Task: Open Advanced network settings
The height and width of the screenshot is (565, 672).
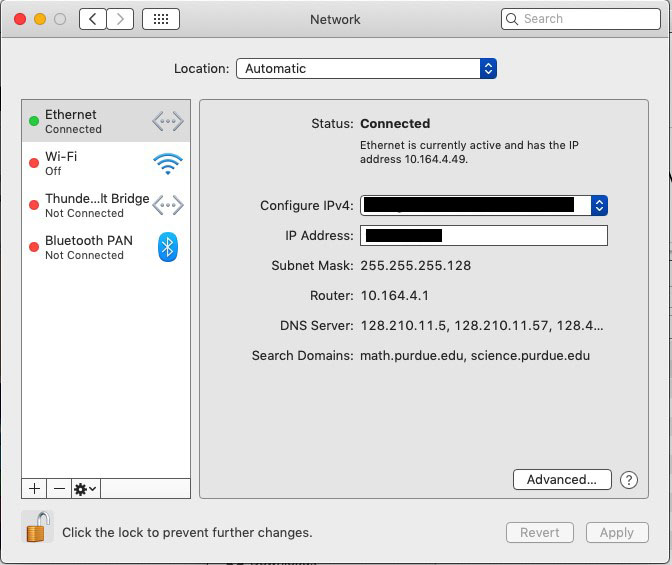Action: [561, 480]
